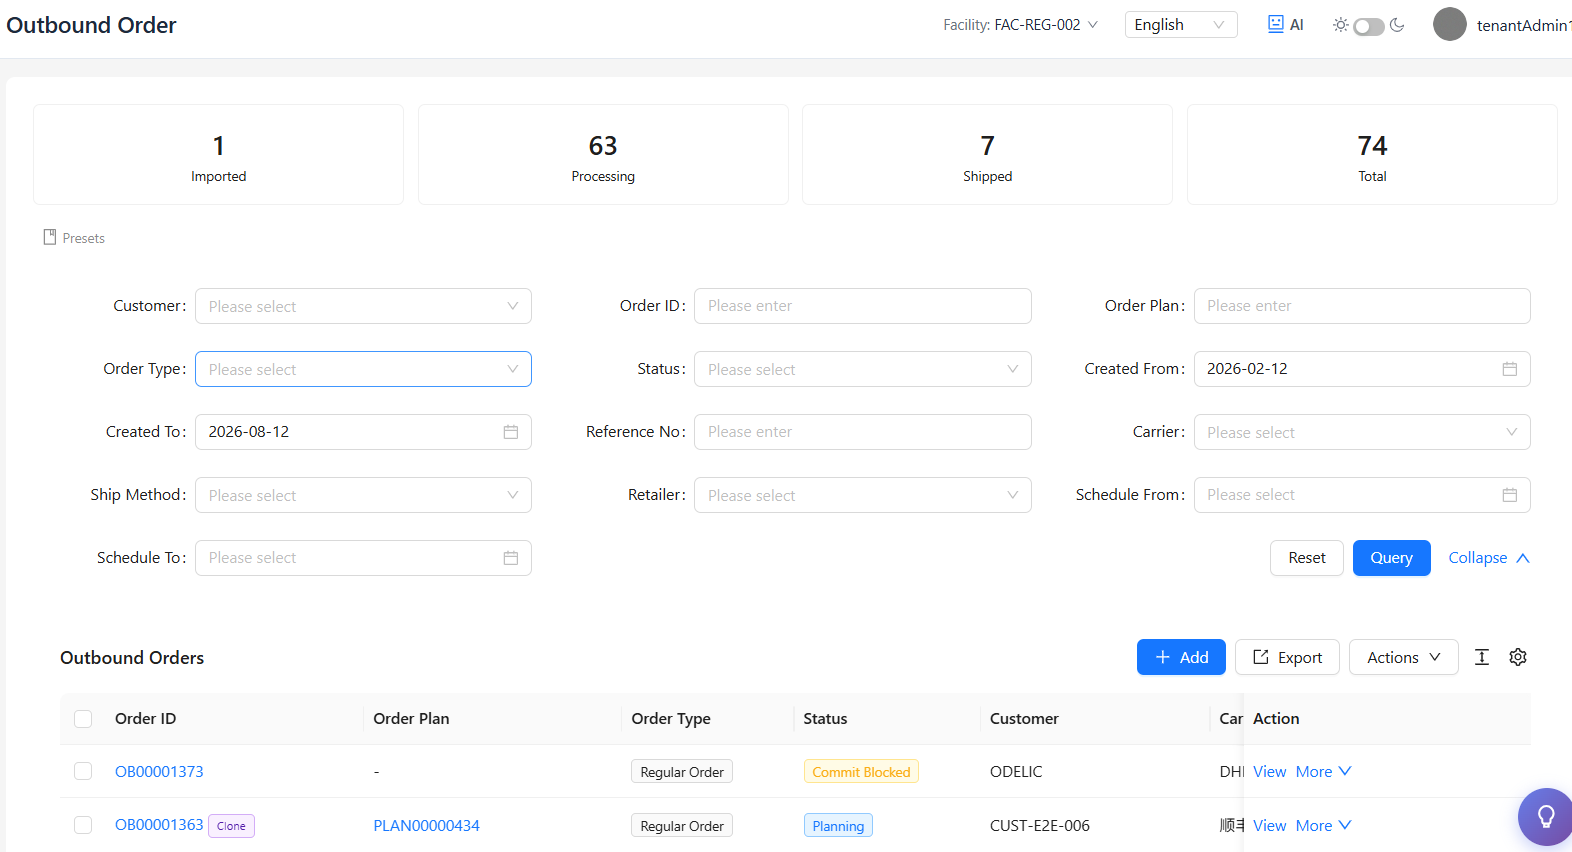
Task: Click the Query button
Action: click(x=1391, y=558)
